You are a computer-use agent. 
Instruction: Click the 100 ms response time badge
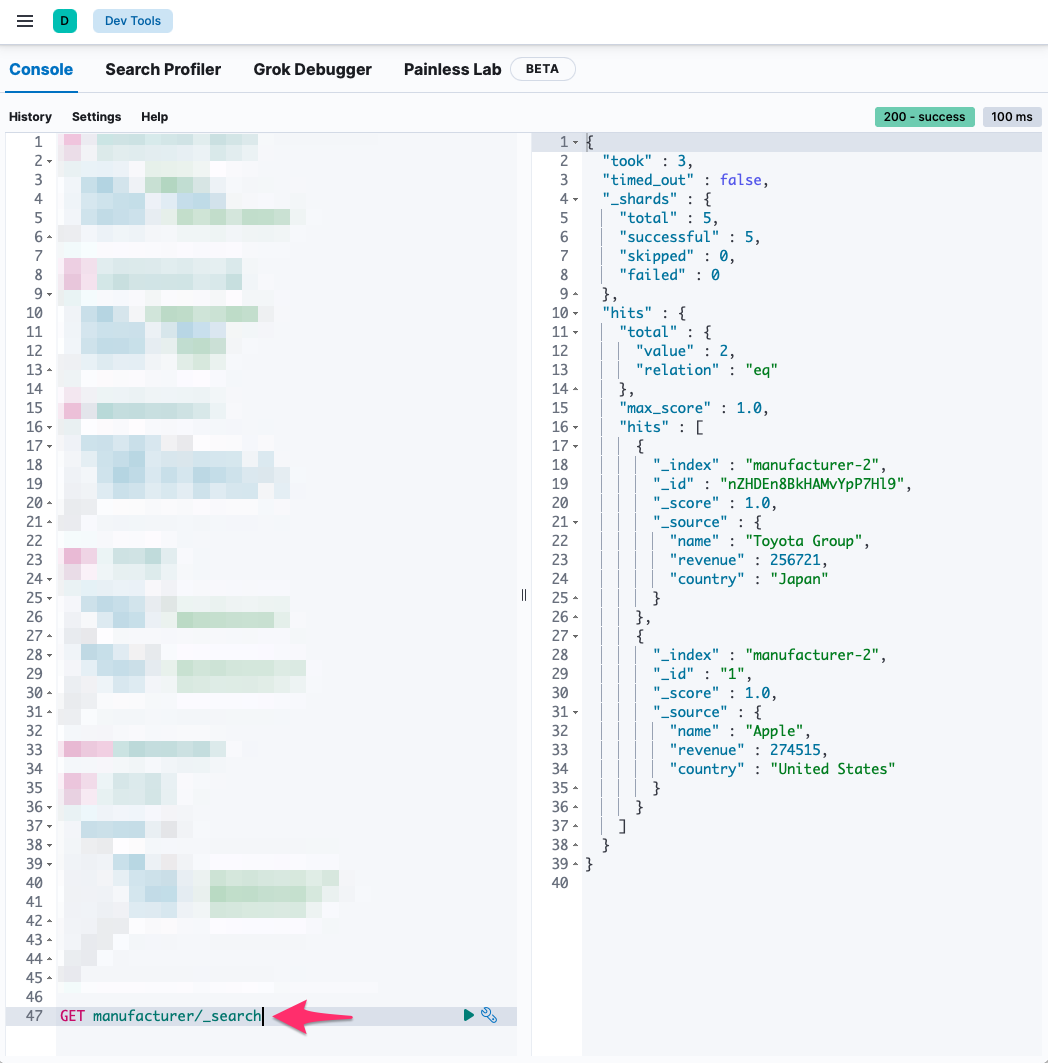(1011, 117)
